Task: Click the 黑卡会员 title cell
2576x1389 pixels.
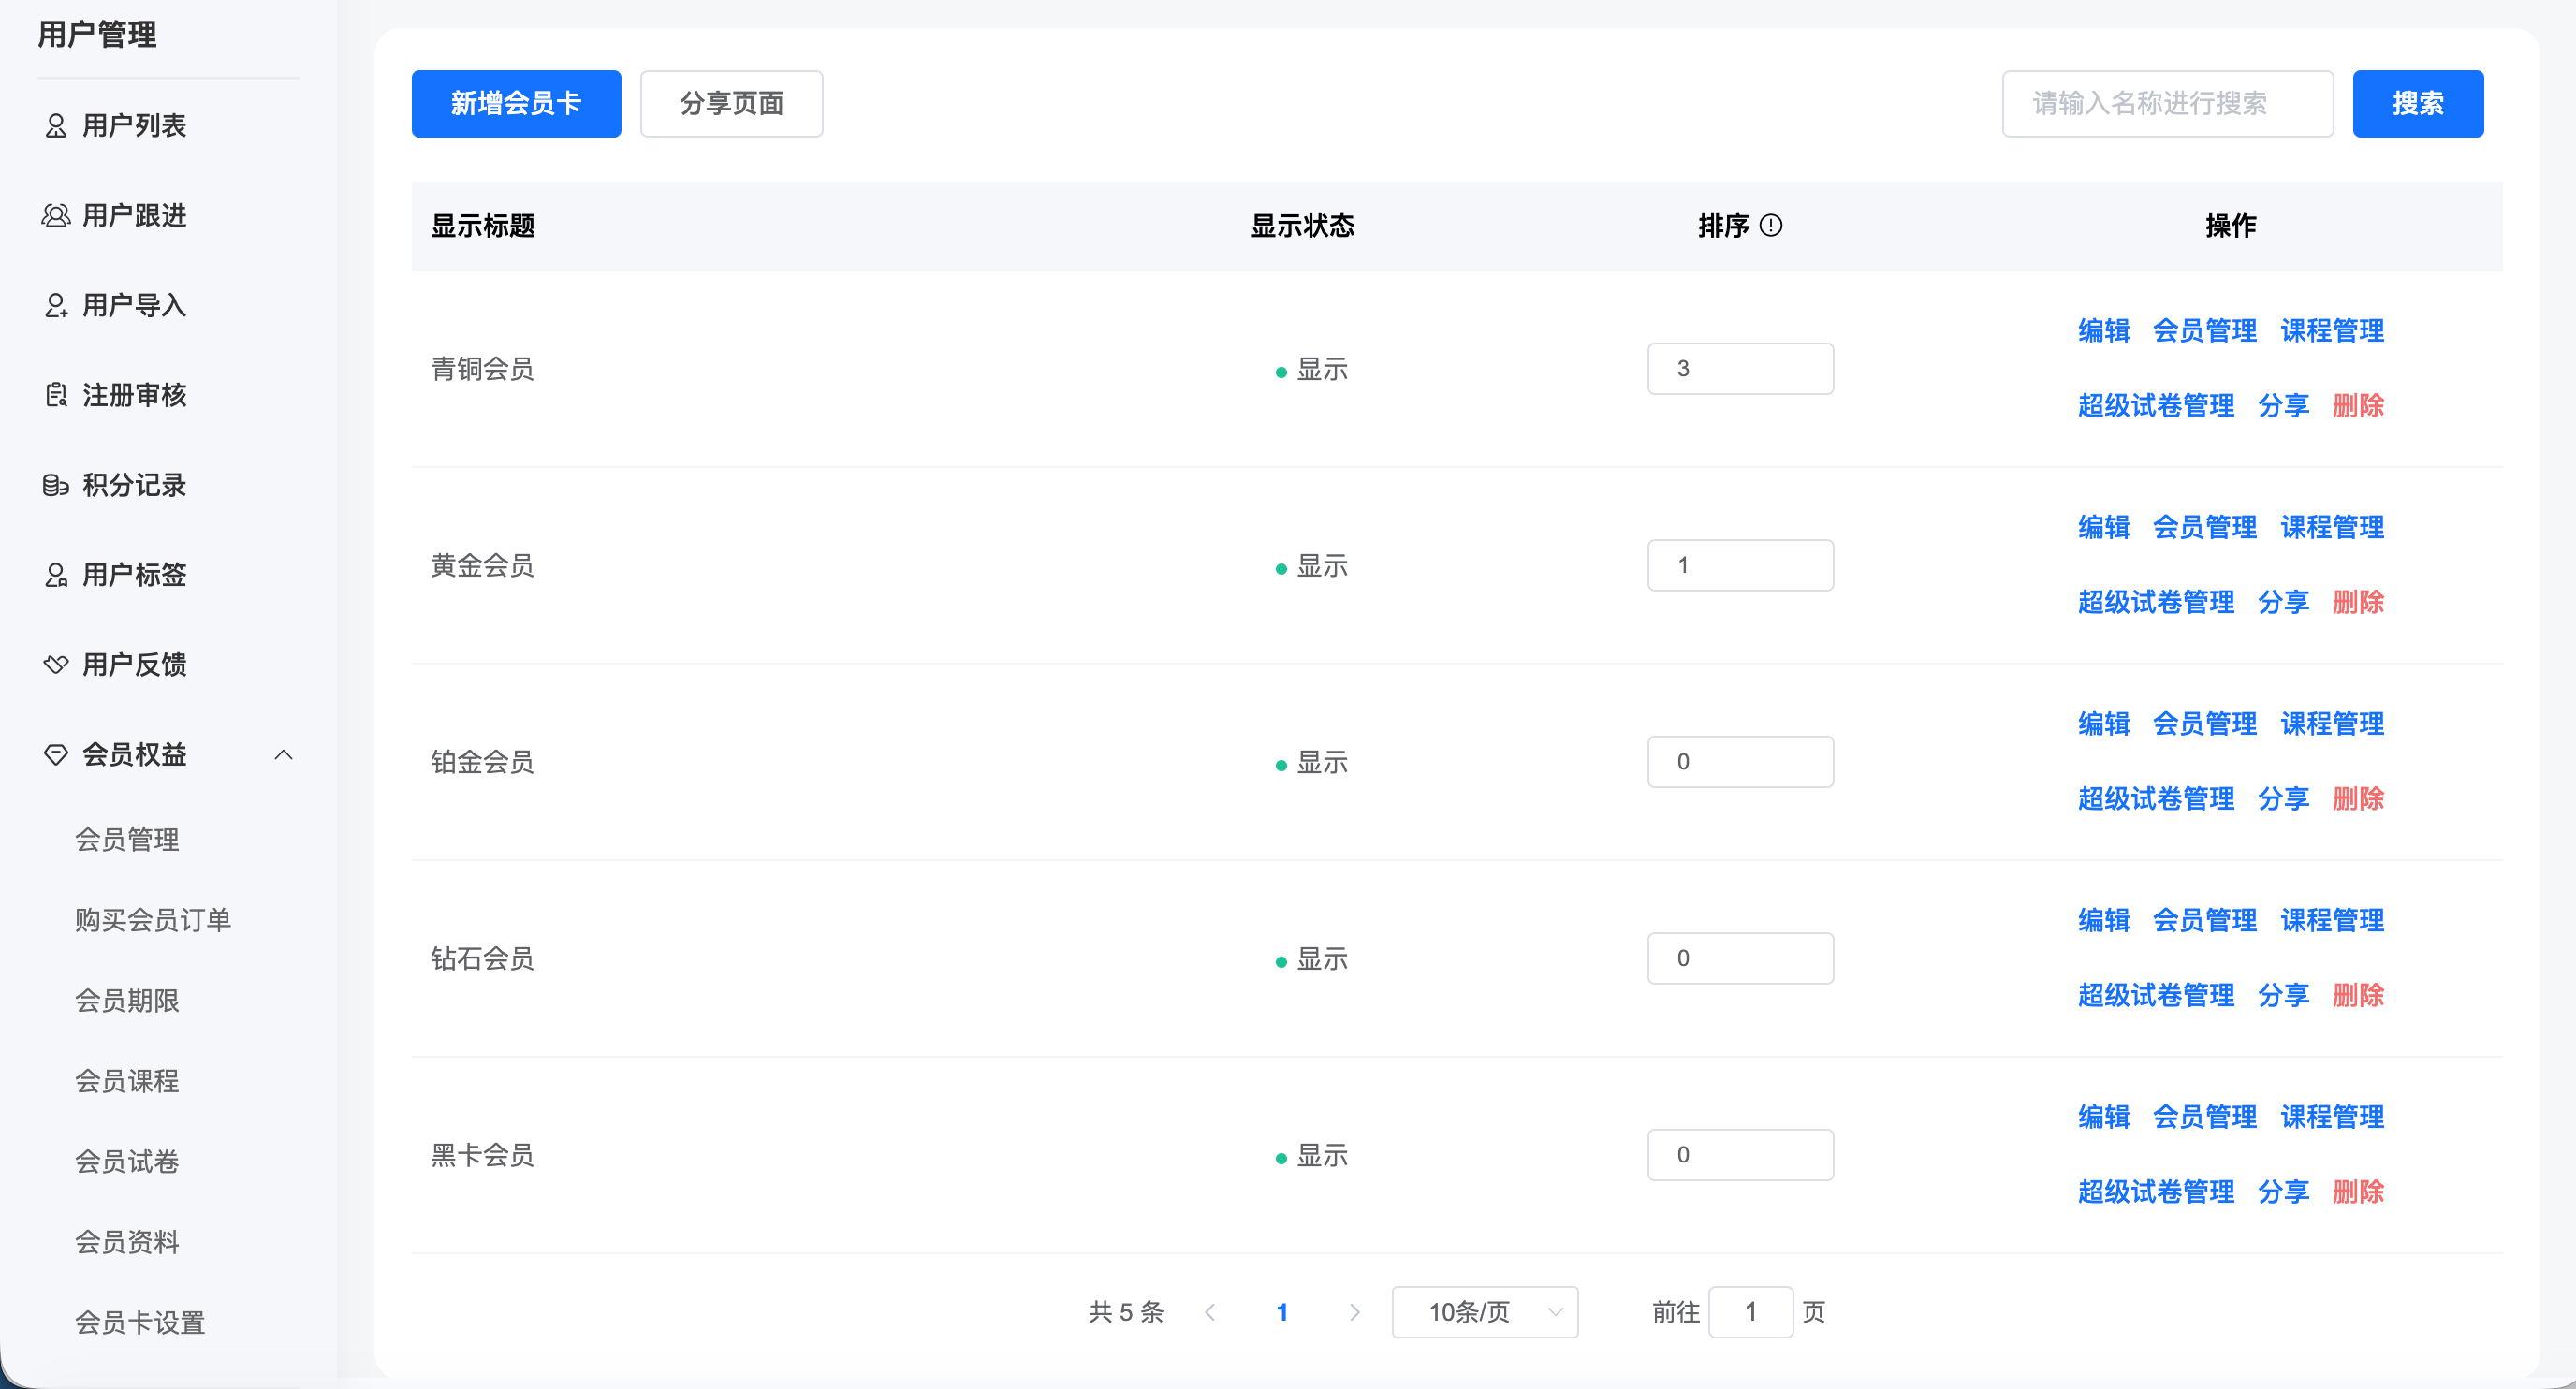Action: tap(482, 1155)
